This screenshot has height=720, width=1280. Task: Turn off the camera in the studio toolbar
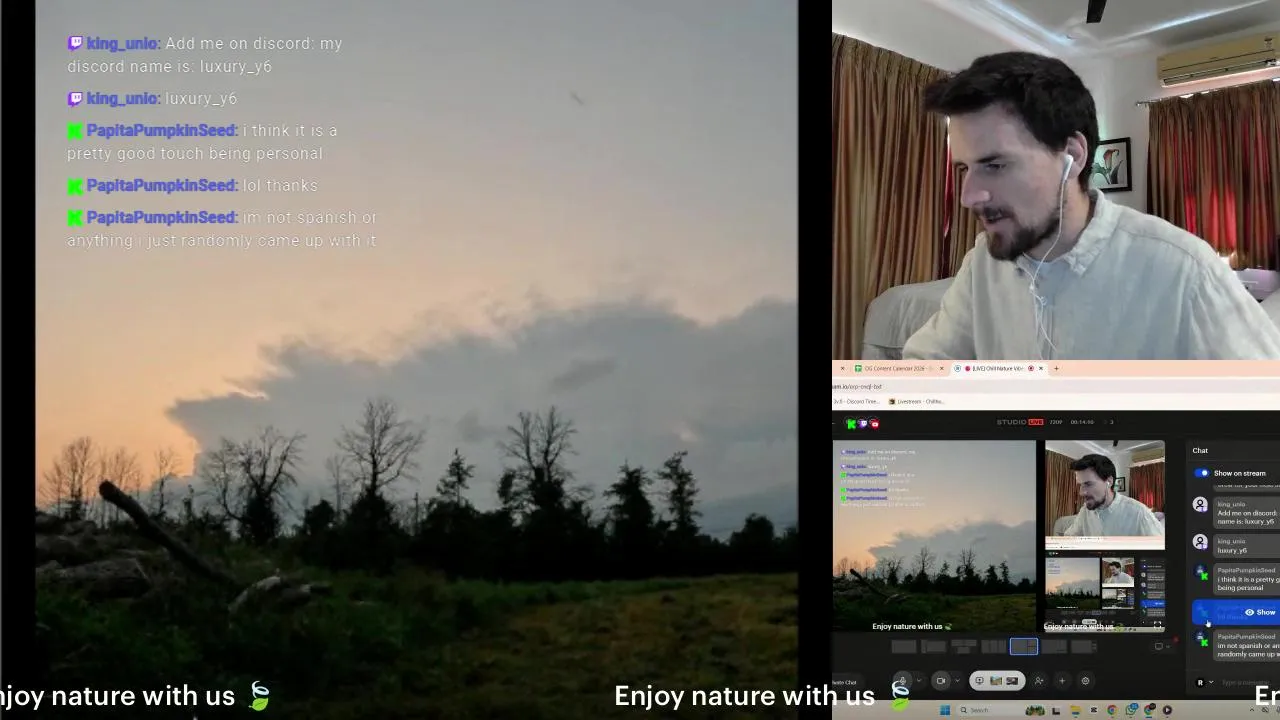[941, 681]
